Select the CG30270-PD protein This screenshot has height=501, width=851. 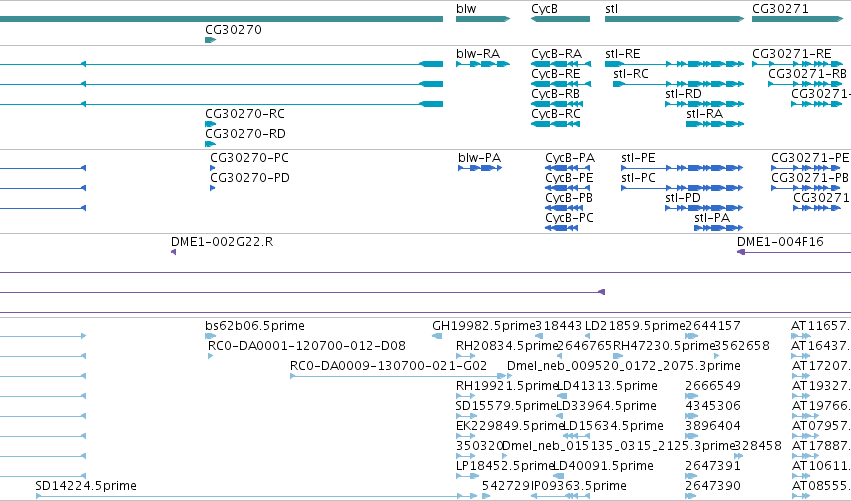pos(213,188)
